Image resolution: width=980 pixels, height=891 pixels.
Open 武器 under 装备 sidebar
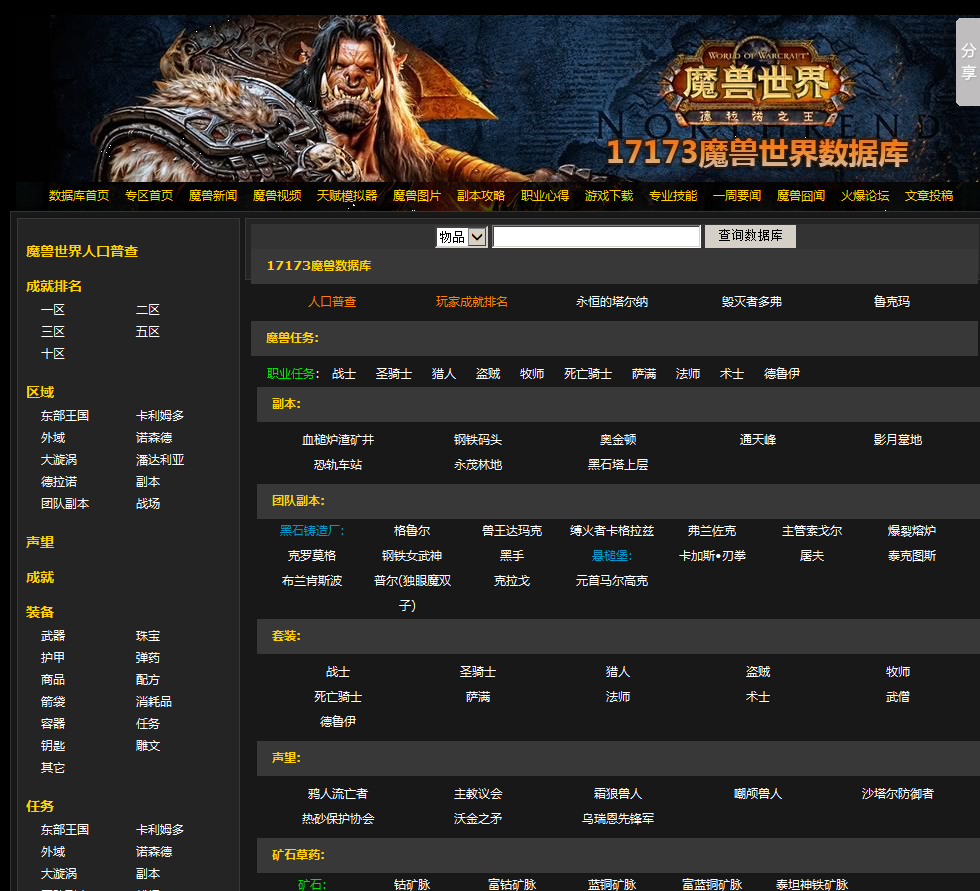pos(53,636)
